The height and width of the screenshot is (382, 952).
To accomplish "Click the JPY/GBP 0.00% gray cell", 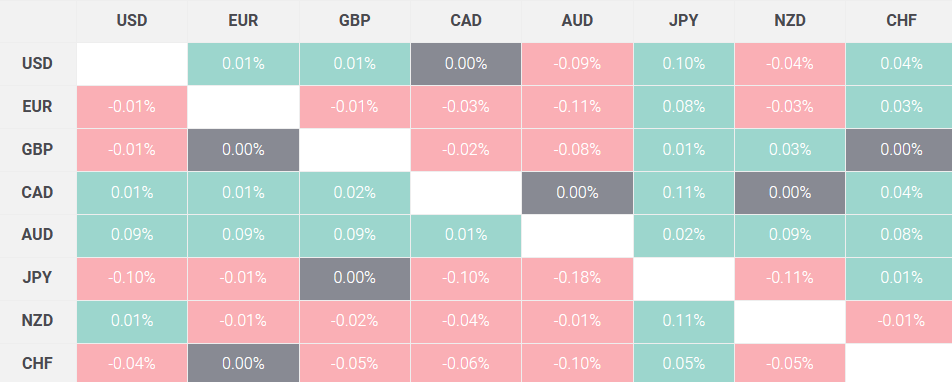I will 355,278.
